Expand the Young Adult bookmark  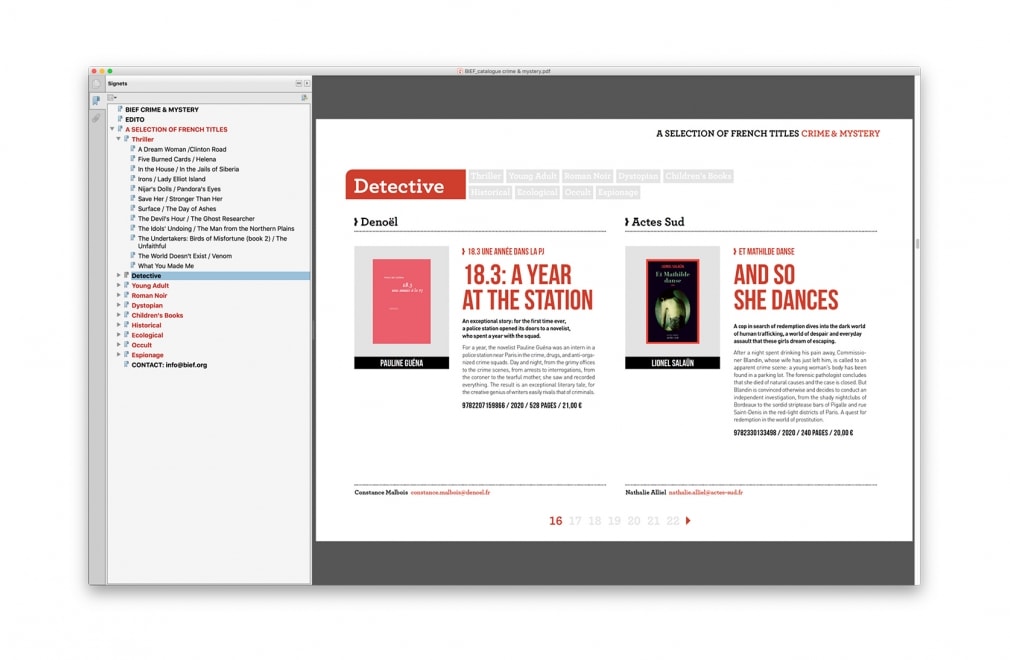[x=119, y=285]
